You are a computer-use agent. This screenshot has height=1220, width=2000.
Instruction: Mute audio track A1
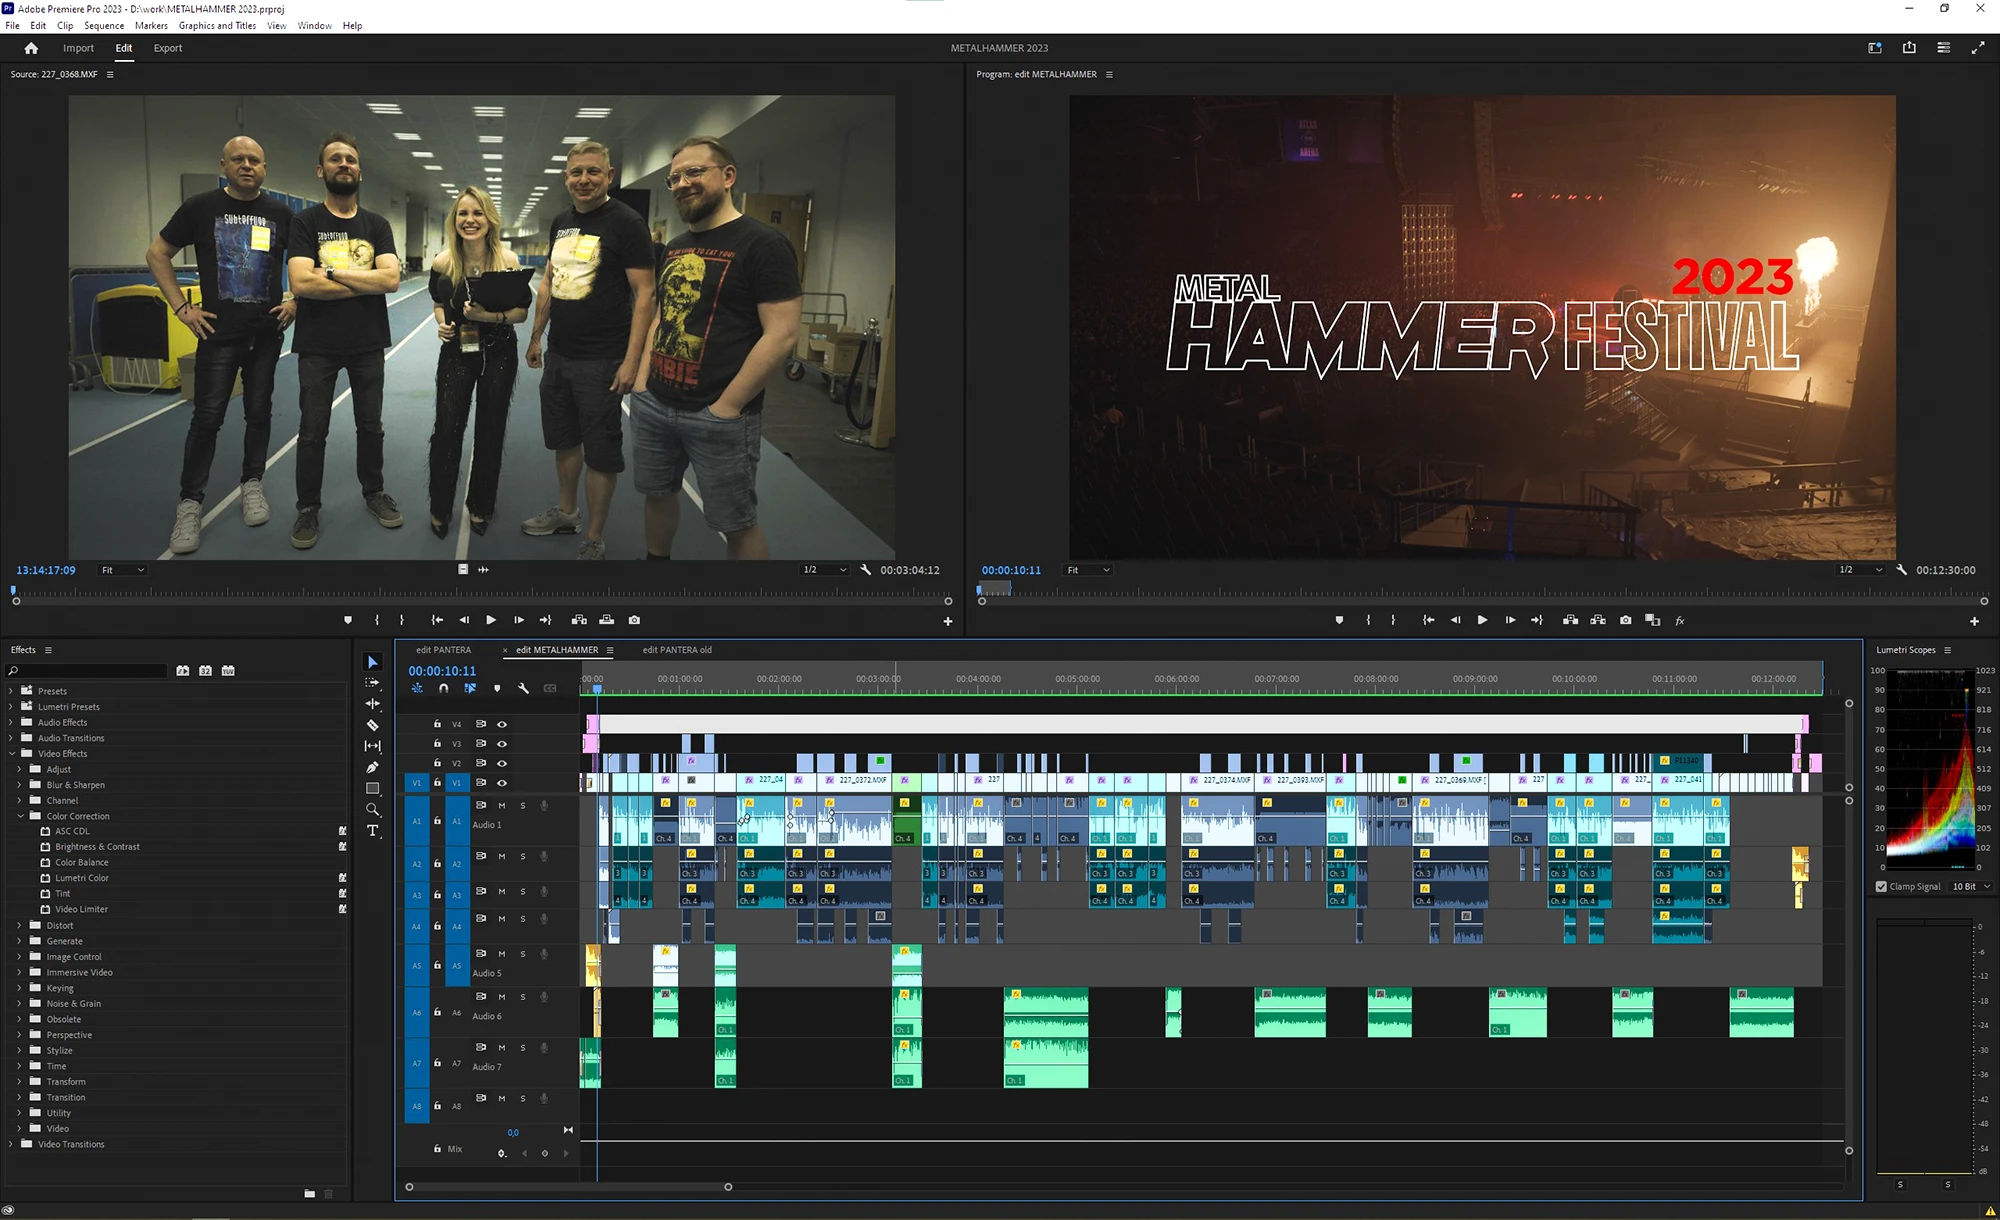coord(502,805)
